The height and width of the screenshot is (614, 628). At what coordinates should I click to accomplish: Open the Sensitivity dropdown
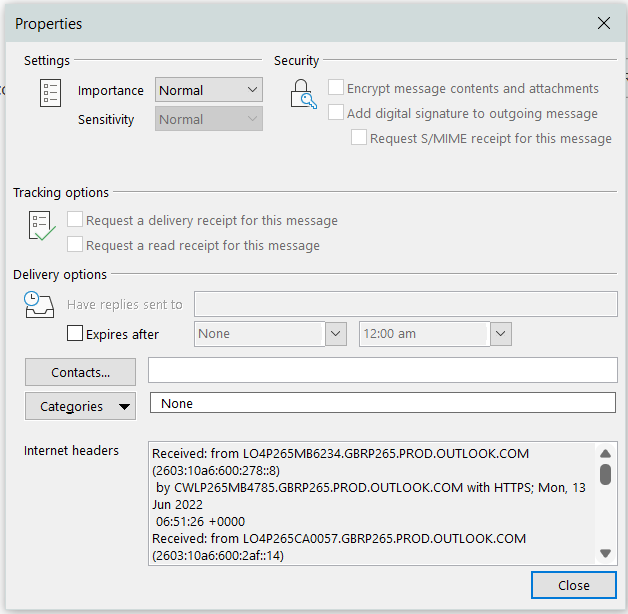click(x=209, y=119)
